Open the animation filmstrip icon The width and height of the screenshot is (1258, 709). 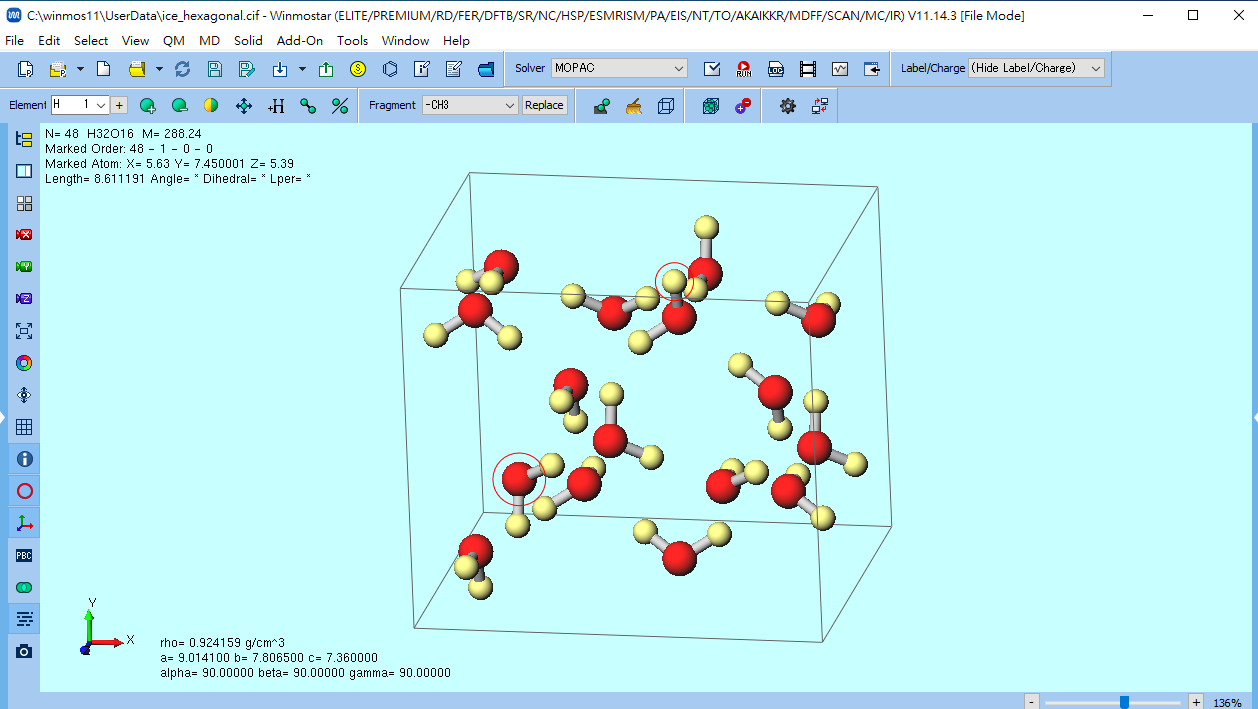(808, 69)
